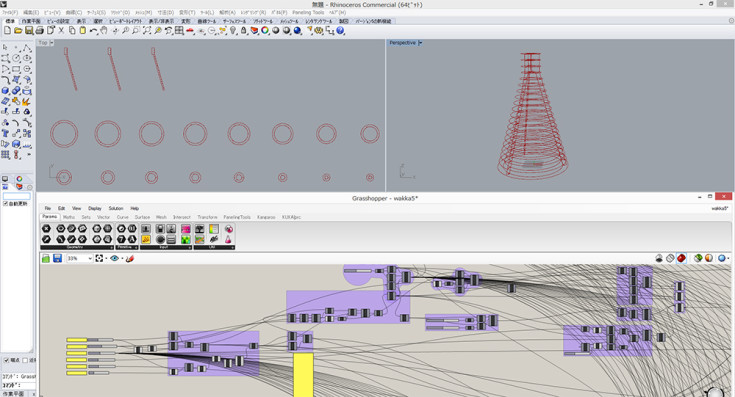The image size is (735, 397).
Task: Open the 33% zoom level dropdown
Action: 90,258
